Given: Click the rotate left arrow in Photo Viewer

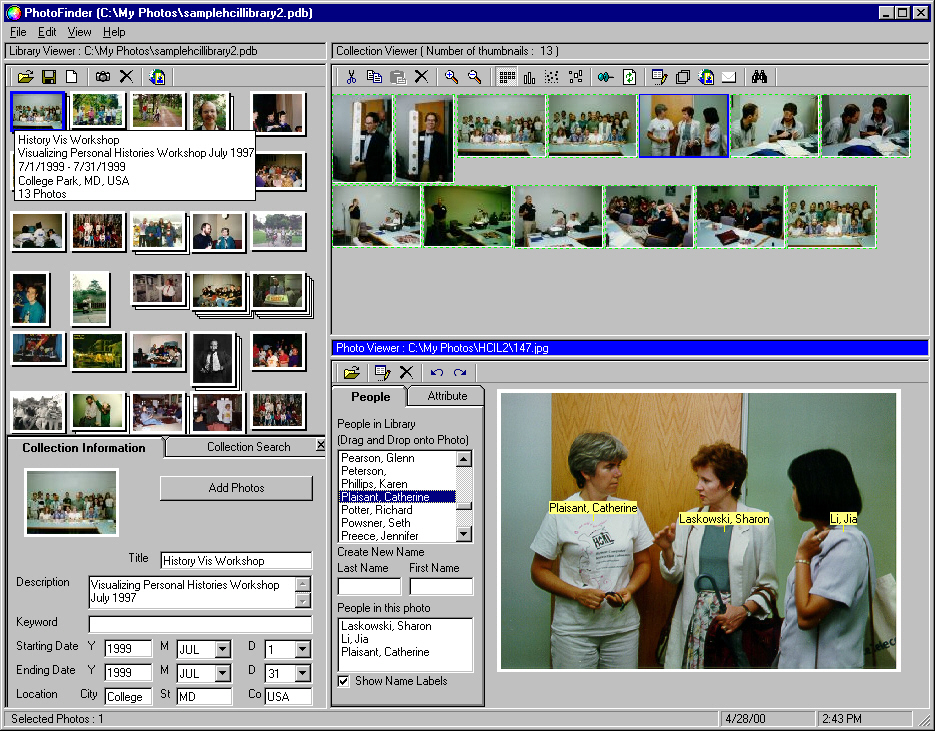Looking at the screenshot, I should (437, 372).
